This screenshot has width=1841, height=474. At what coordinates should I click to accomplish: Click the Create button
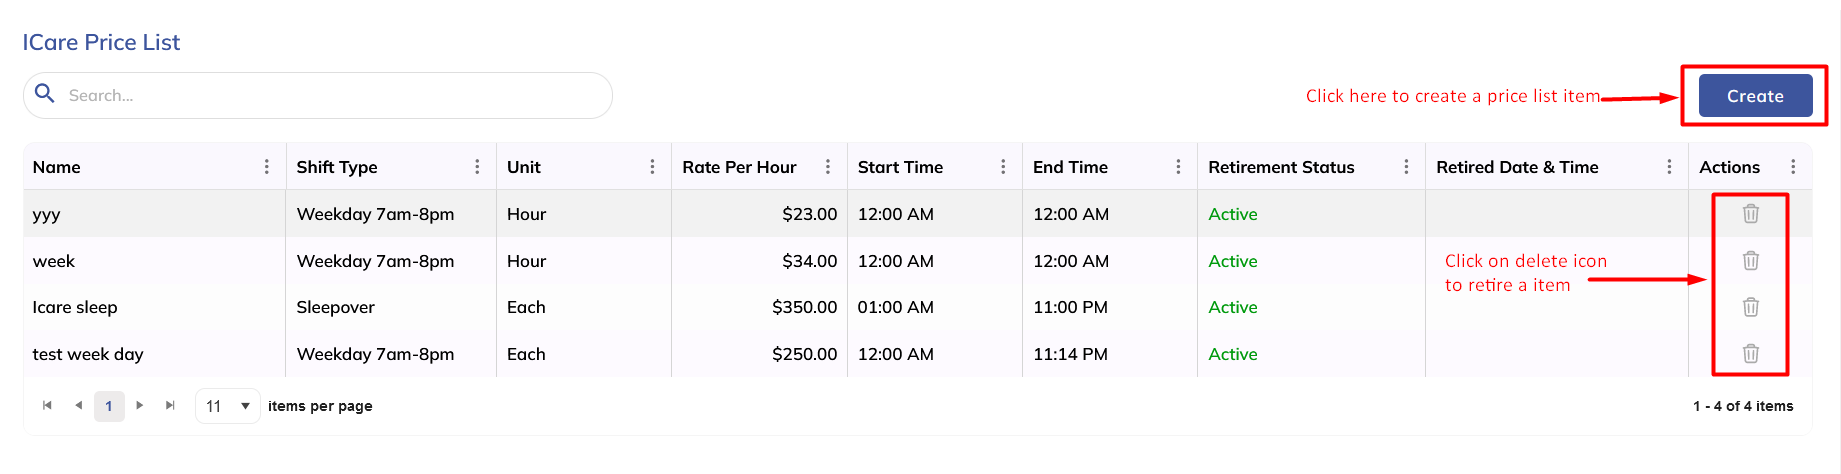coord(1755,96)
